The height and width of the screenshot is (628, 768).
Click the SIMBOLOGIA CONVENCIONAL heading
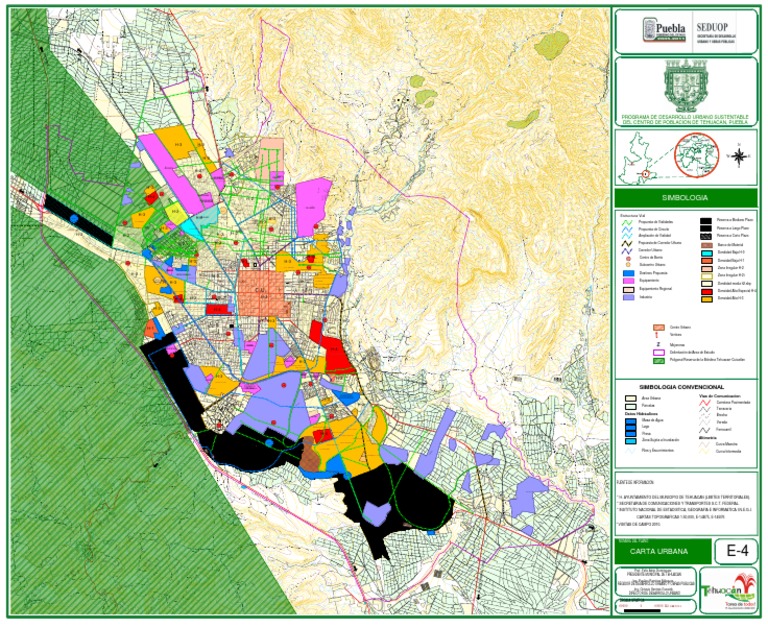point(681,387)
